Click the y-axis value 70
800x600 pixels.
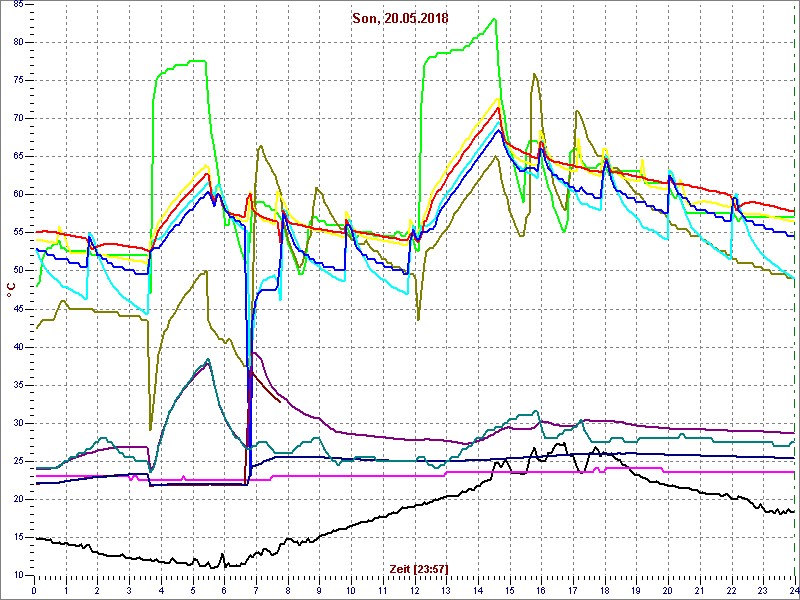click(x=17, y=118)
